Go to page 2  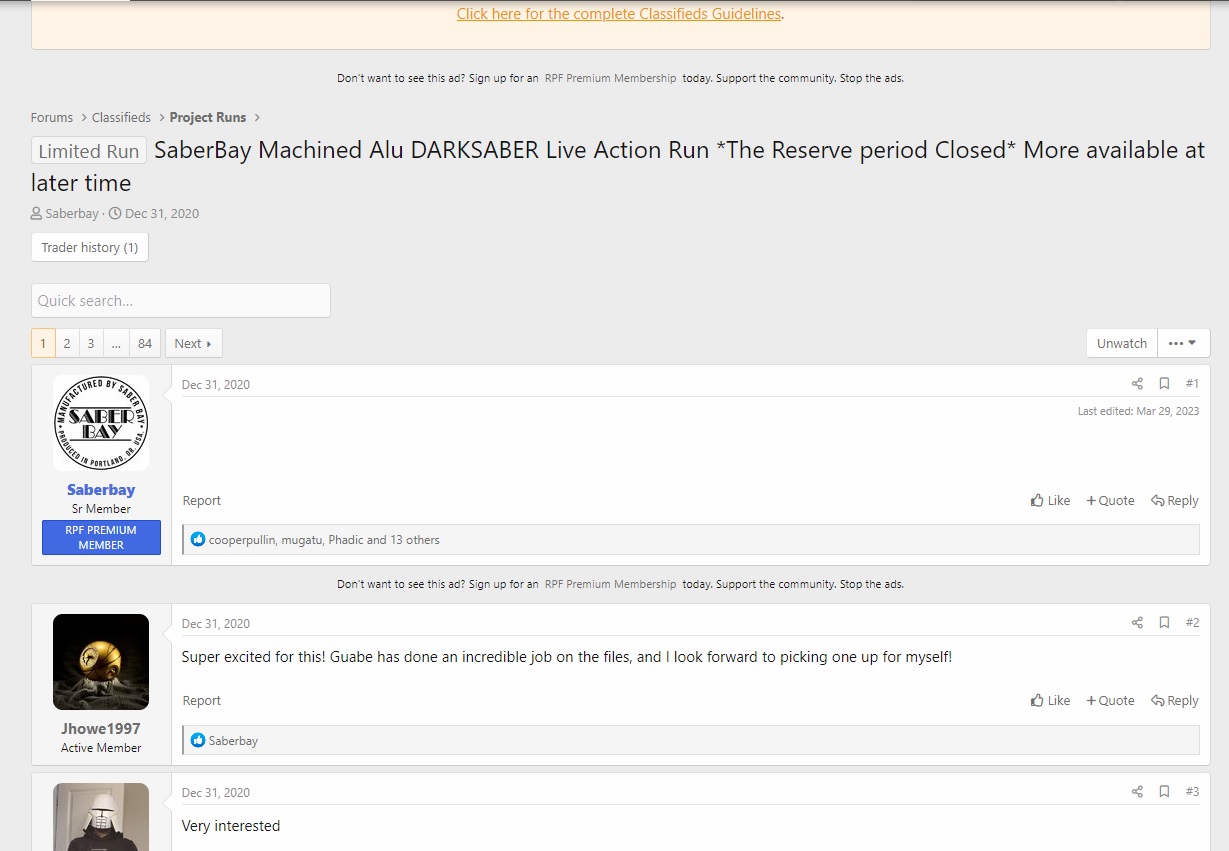point(67,343)
